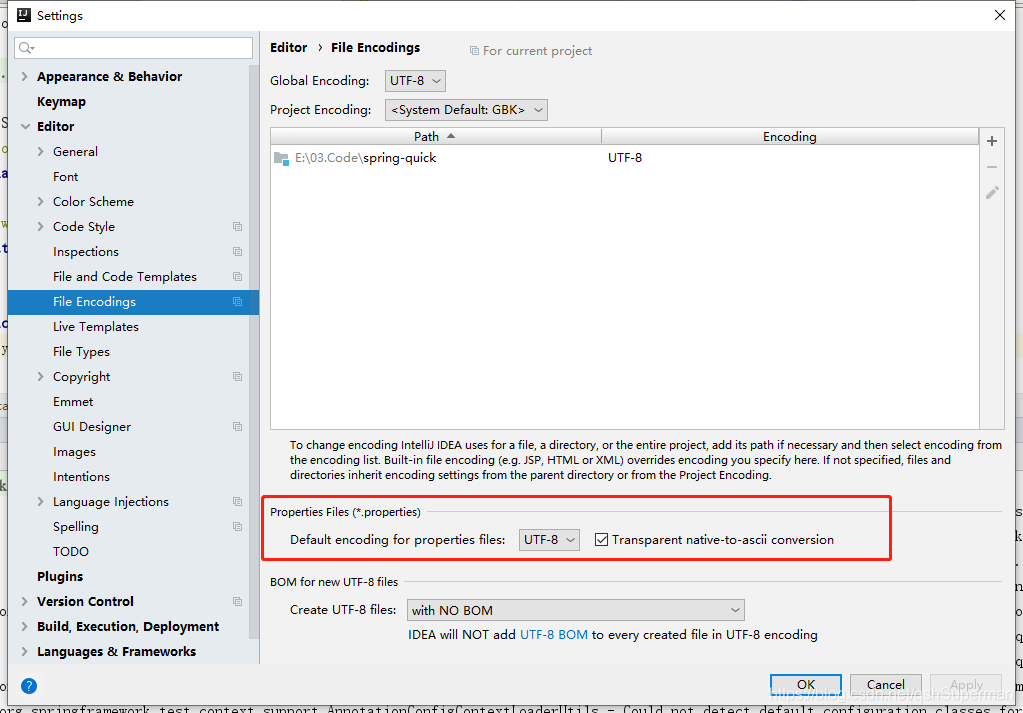Open Inspections settings page
This screenshot has width=1023, height=713.
[x=85, y=252]
